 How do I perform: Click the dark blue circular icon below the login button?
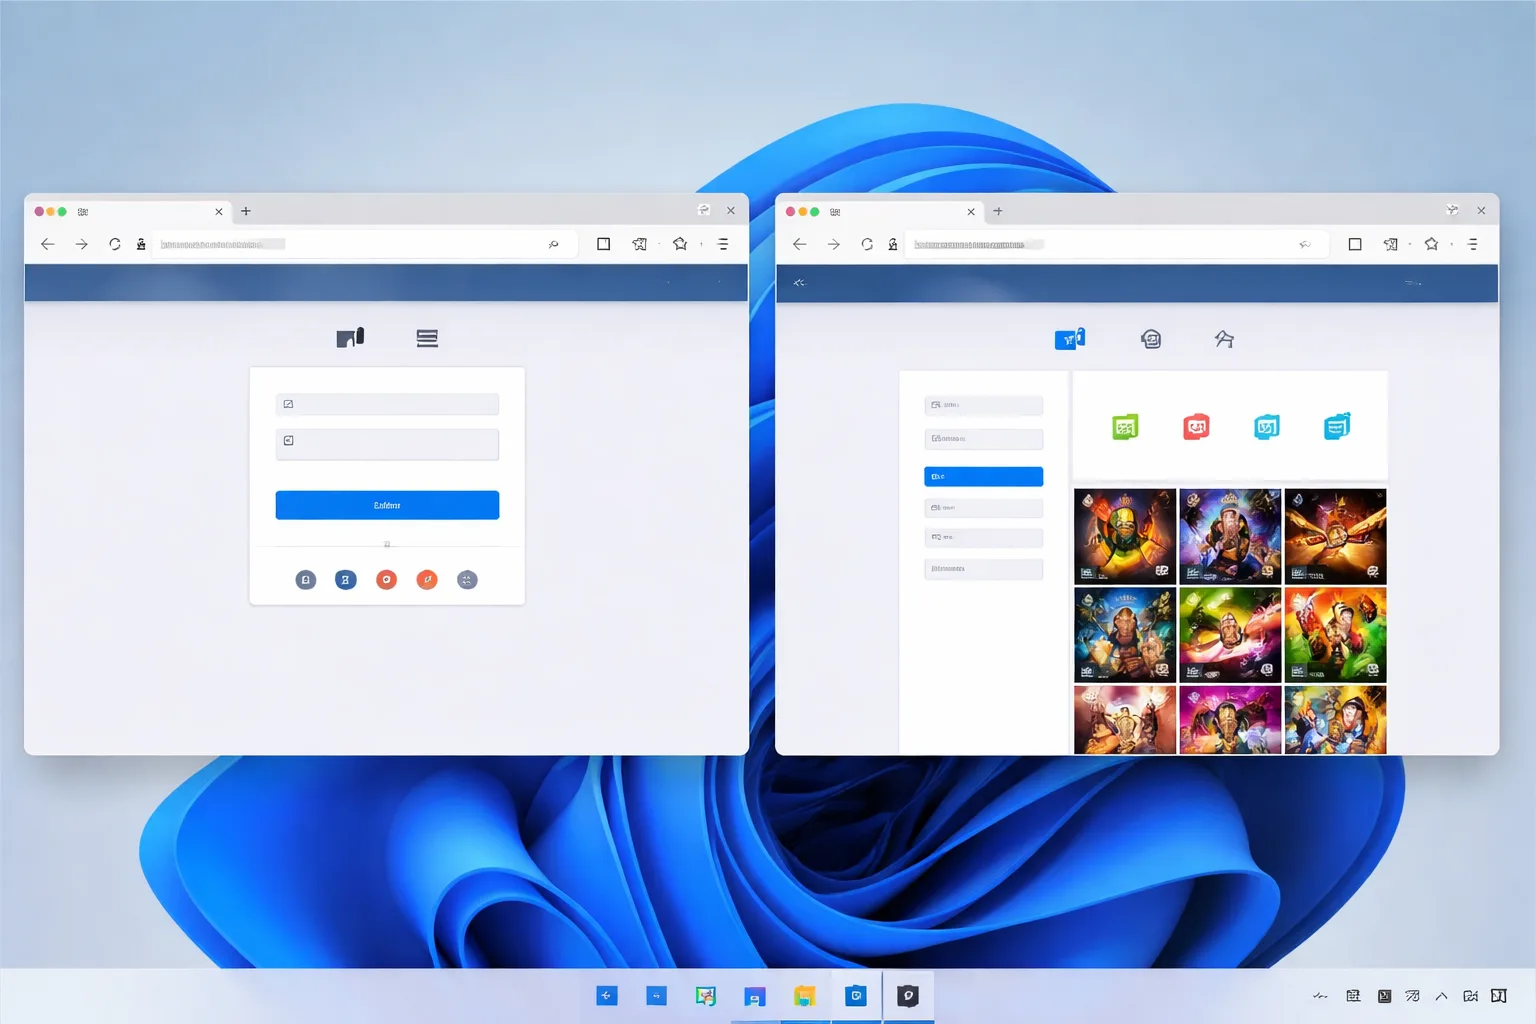[346, 580]
